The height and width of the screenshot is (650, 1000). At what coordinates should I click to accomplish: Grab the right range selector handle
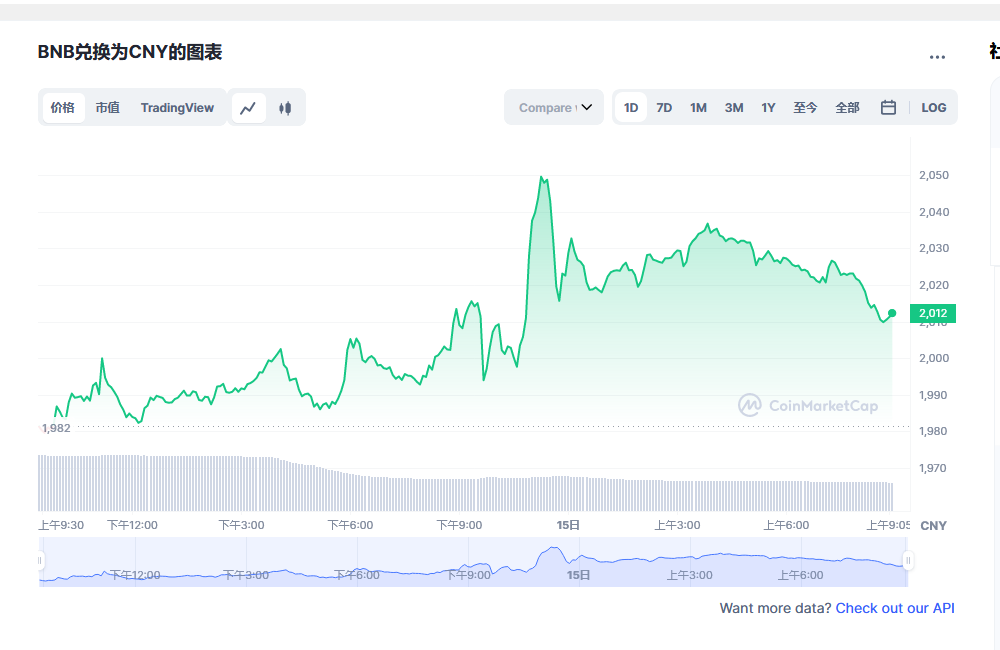click(908, 561)
